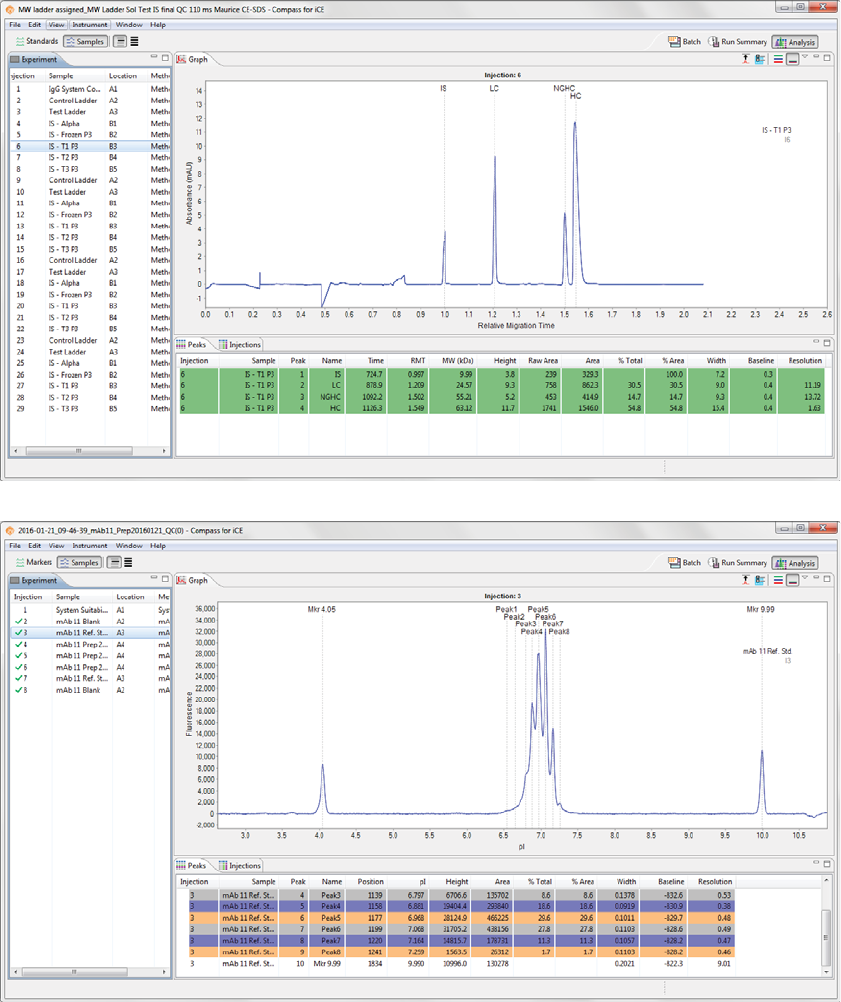Select the single view icon beside Samples
This screenshot has width=841, height=1002.
pos(119,42)
